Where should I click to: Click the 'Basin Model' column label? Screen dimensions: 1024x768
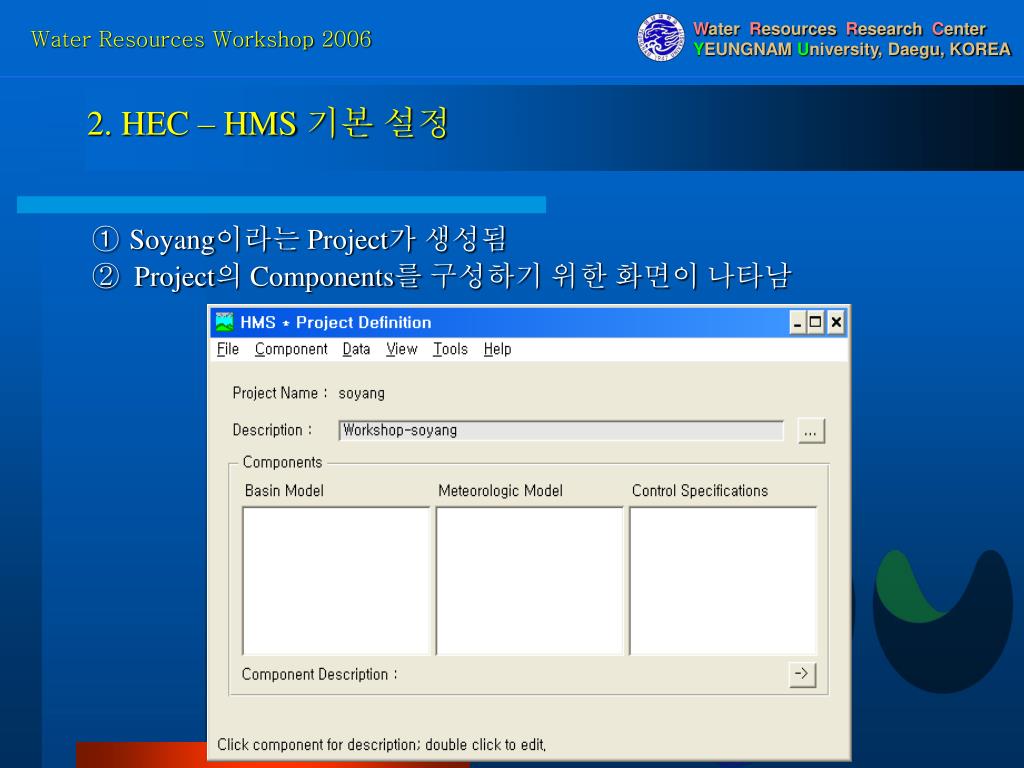pyautogui.click(x=284, y=490)
